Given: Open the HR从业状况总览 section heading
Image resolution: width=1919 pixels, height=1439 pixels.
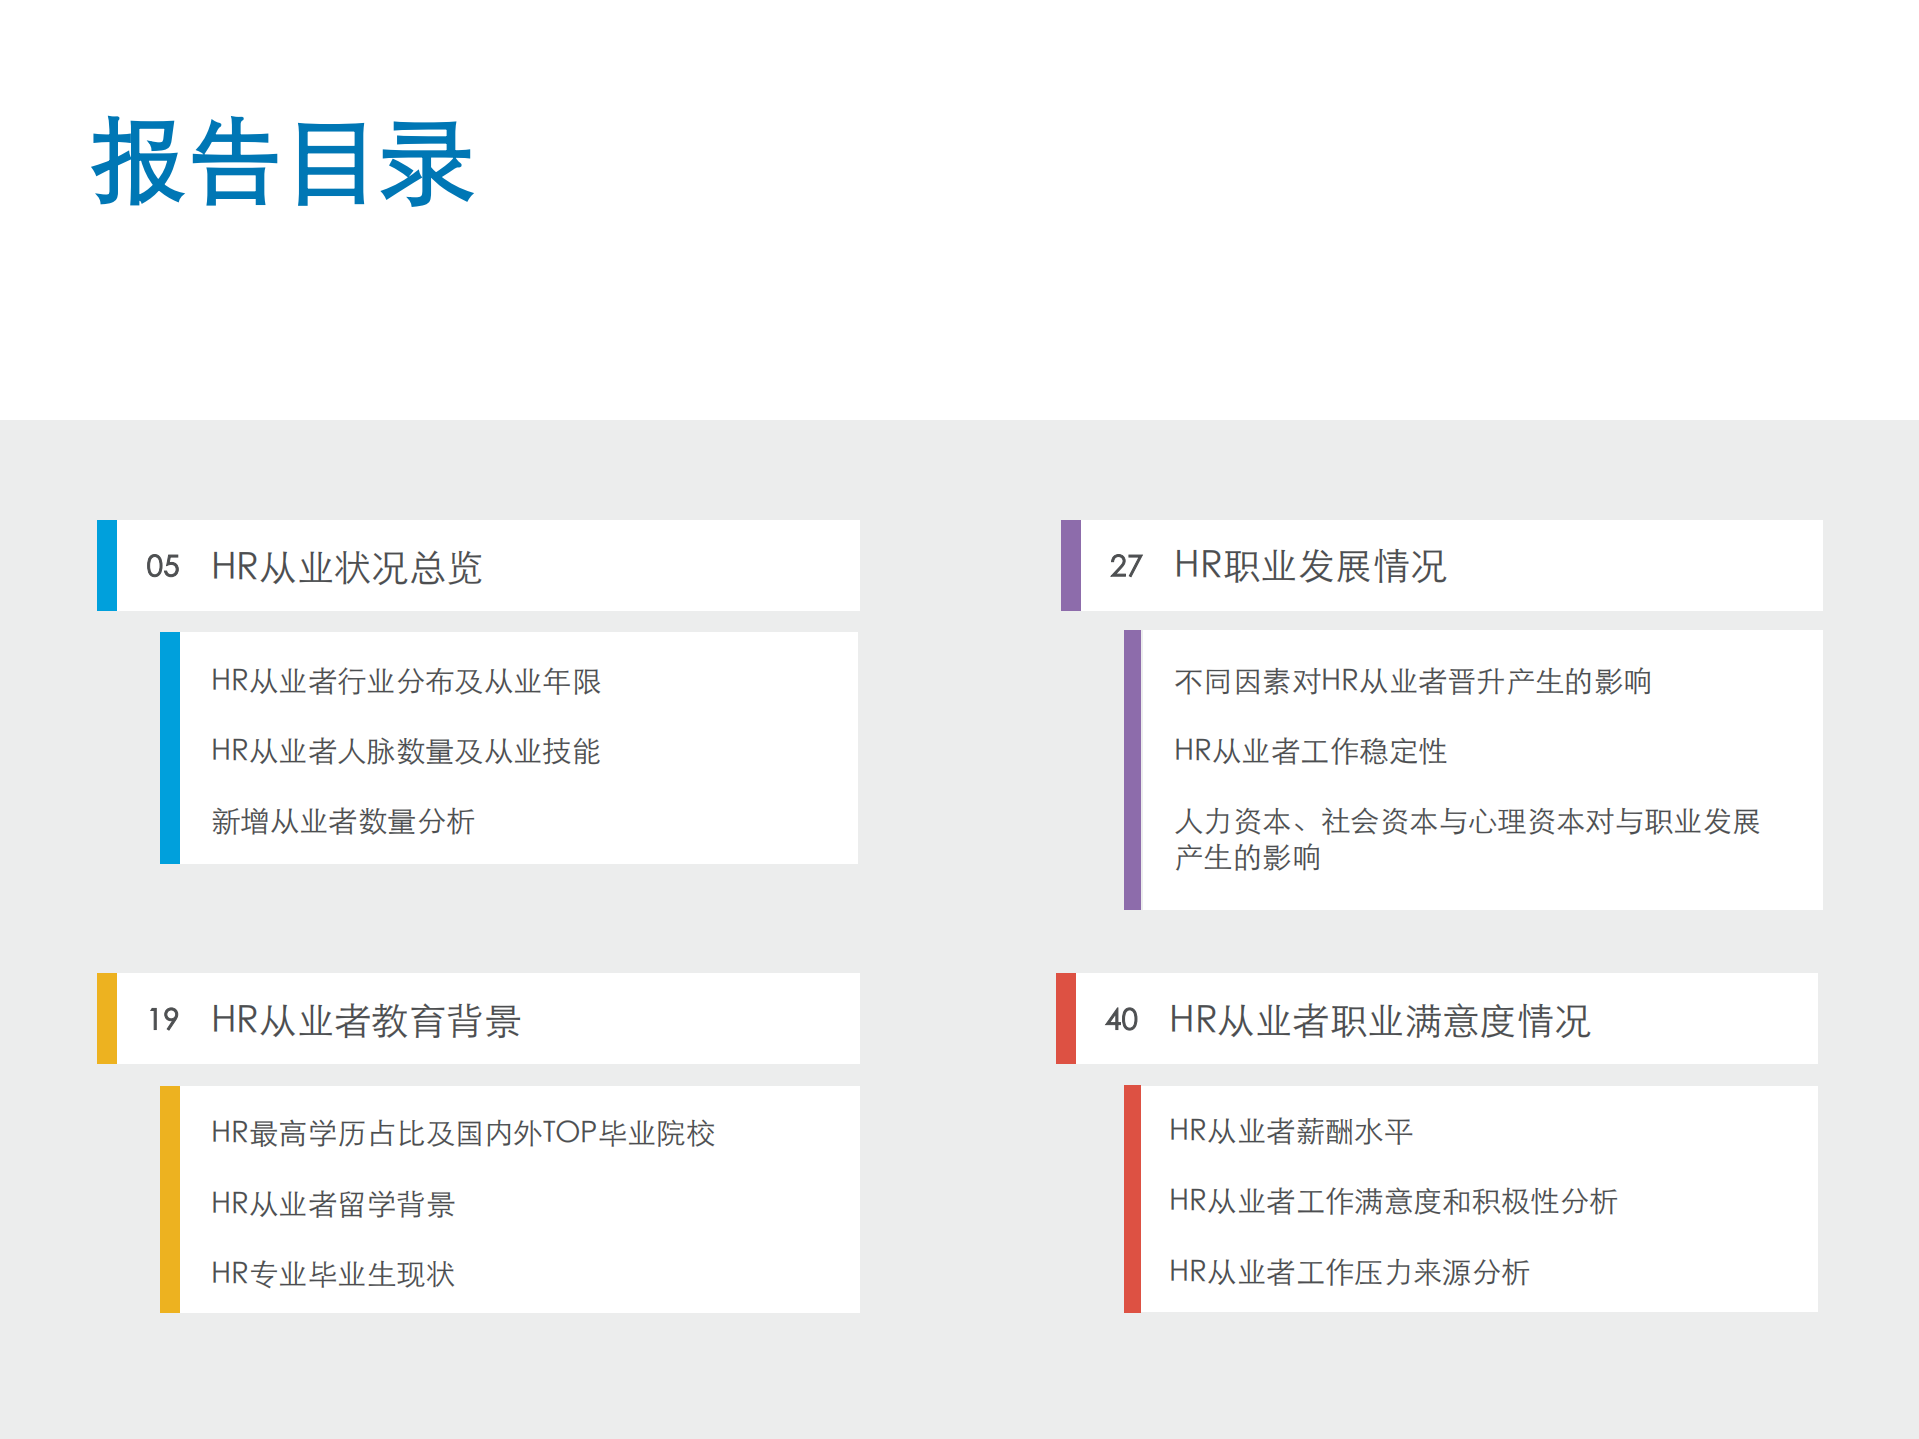Looking at the screenshot, I should [349, 566].
